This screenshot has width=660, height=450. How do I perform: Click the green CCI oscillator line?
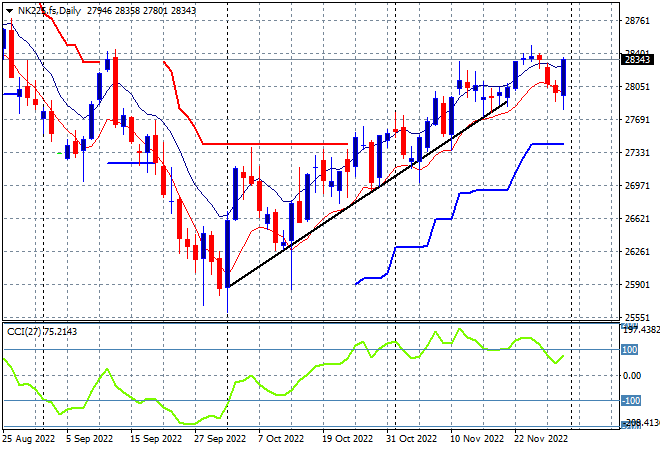pyautogui.click(x=283, y=376)
